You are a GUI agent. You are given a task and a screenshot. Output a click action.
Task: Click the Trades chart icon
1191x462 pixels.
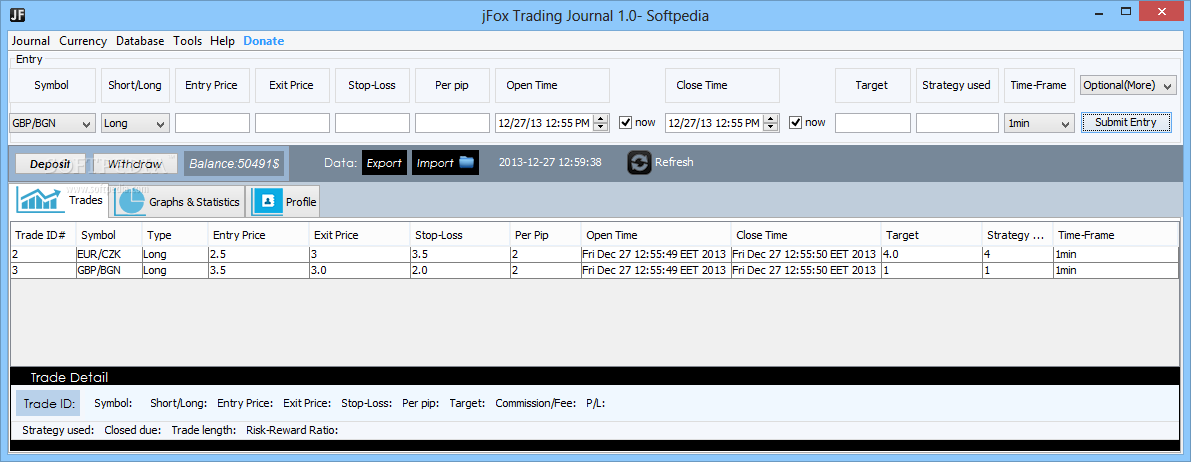point(40,201)
